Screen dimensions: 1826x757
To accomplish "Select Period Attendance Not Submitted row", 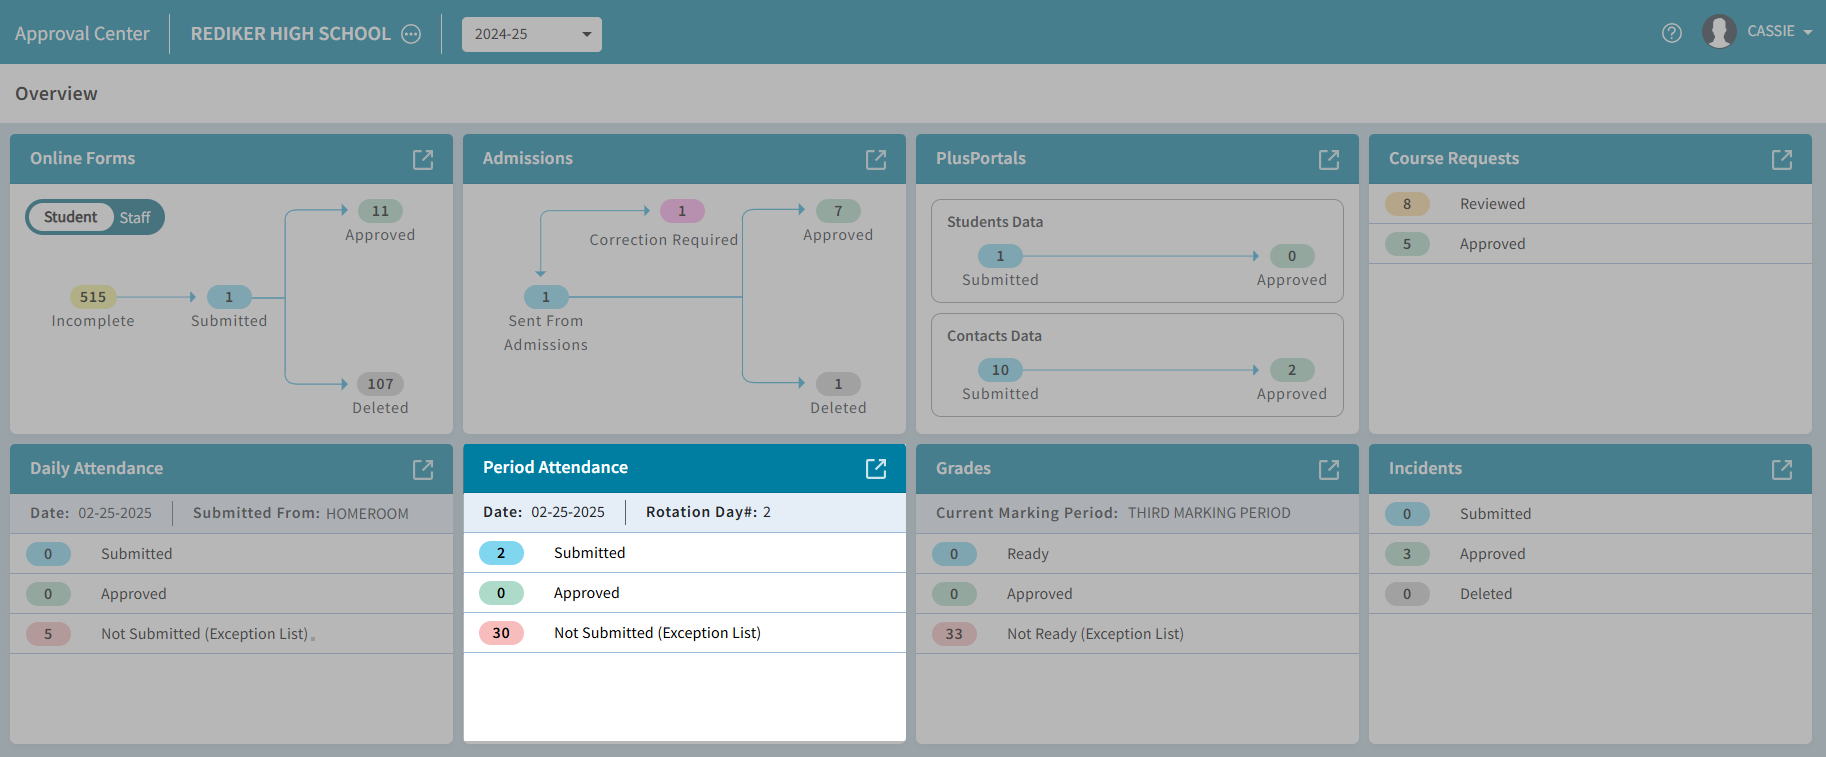I will [684, 633].
